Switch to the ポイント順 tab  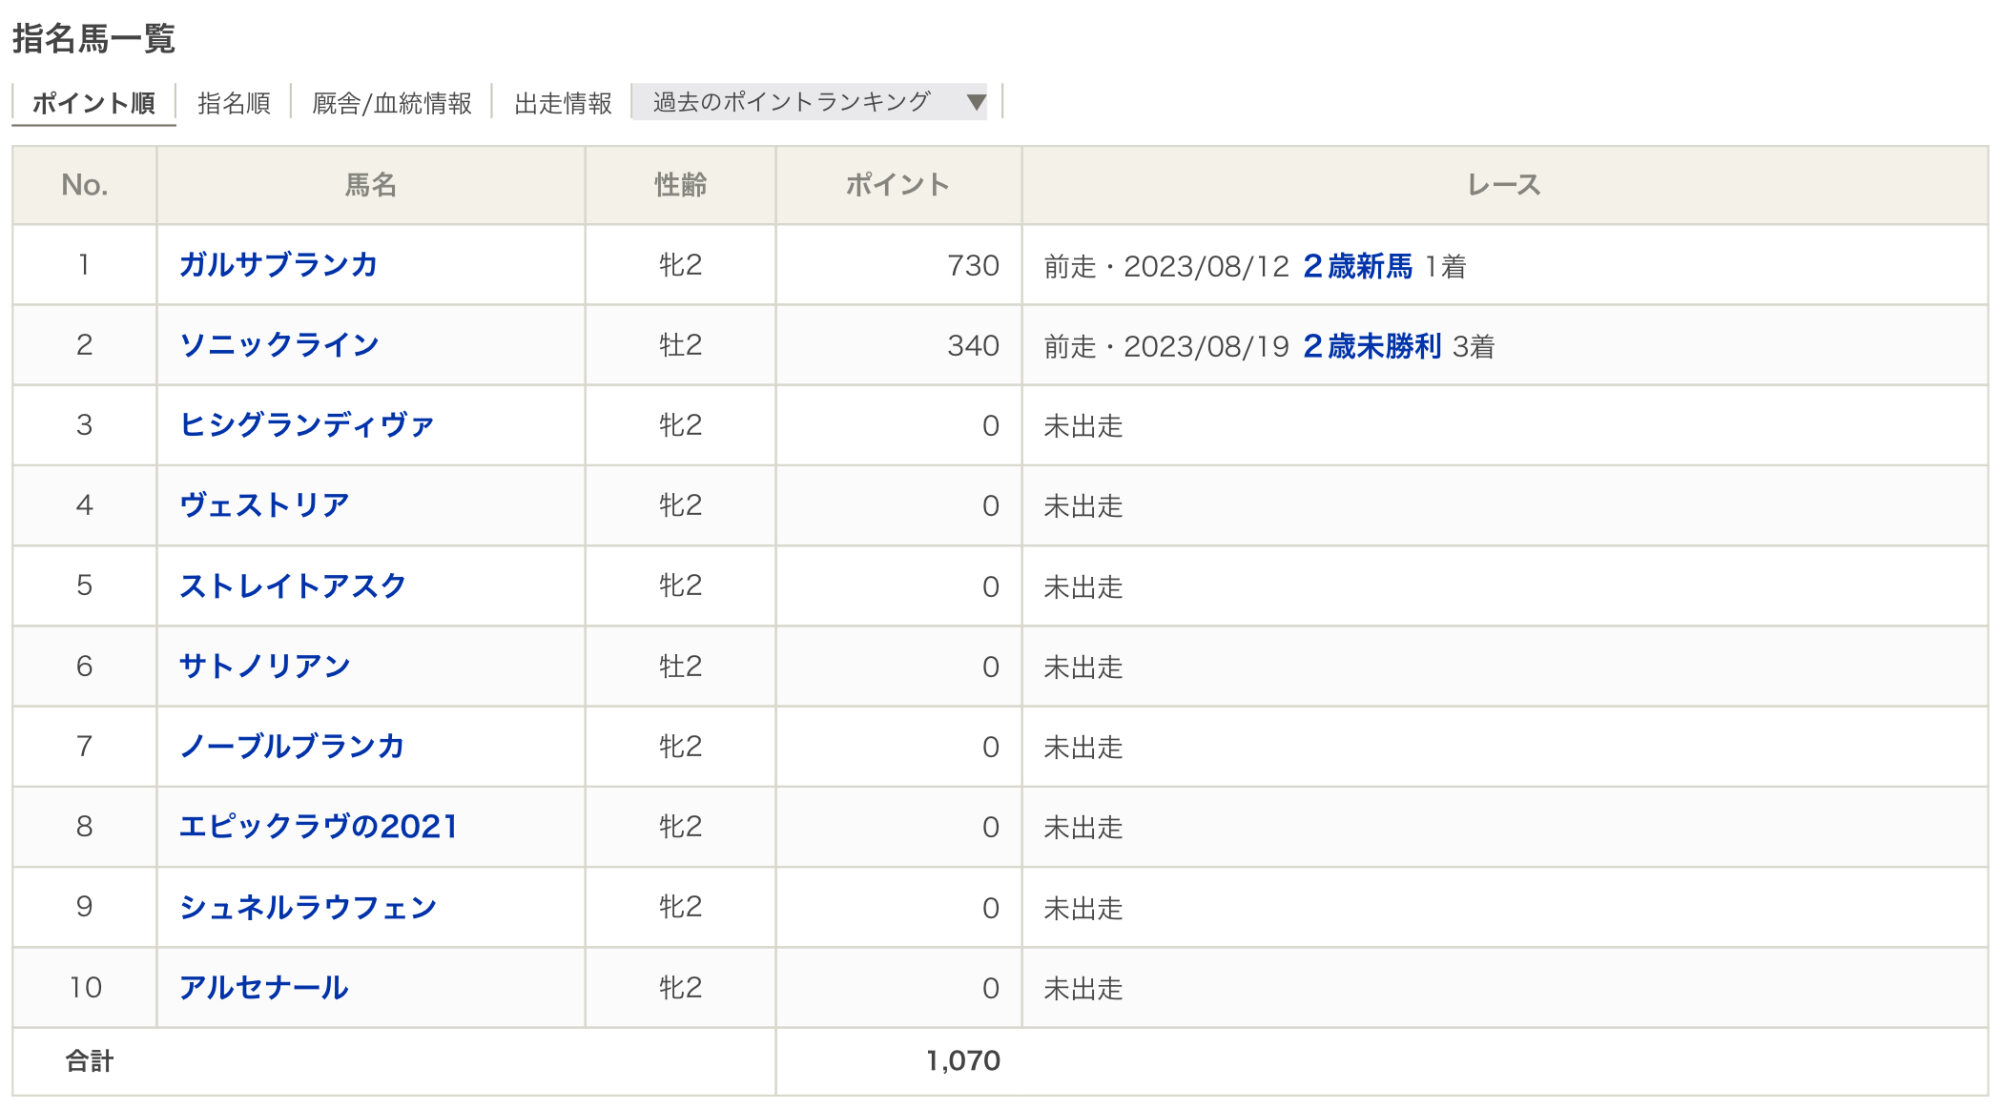pos(93,104)
